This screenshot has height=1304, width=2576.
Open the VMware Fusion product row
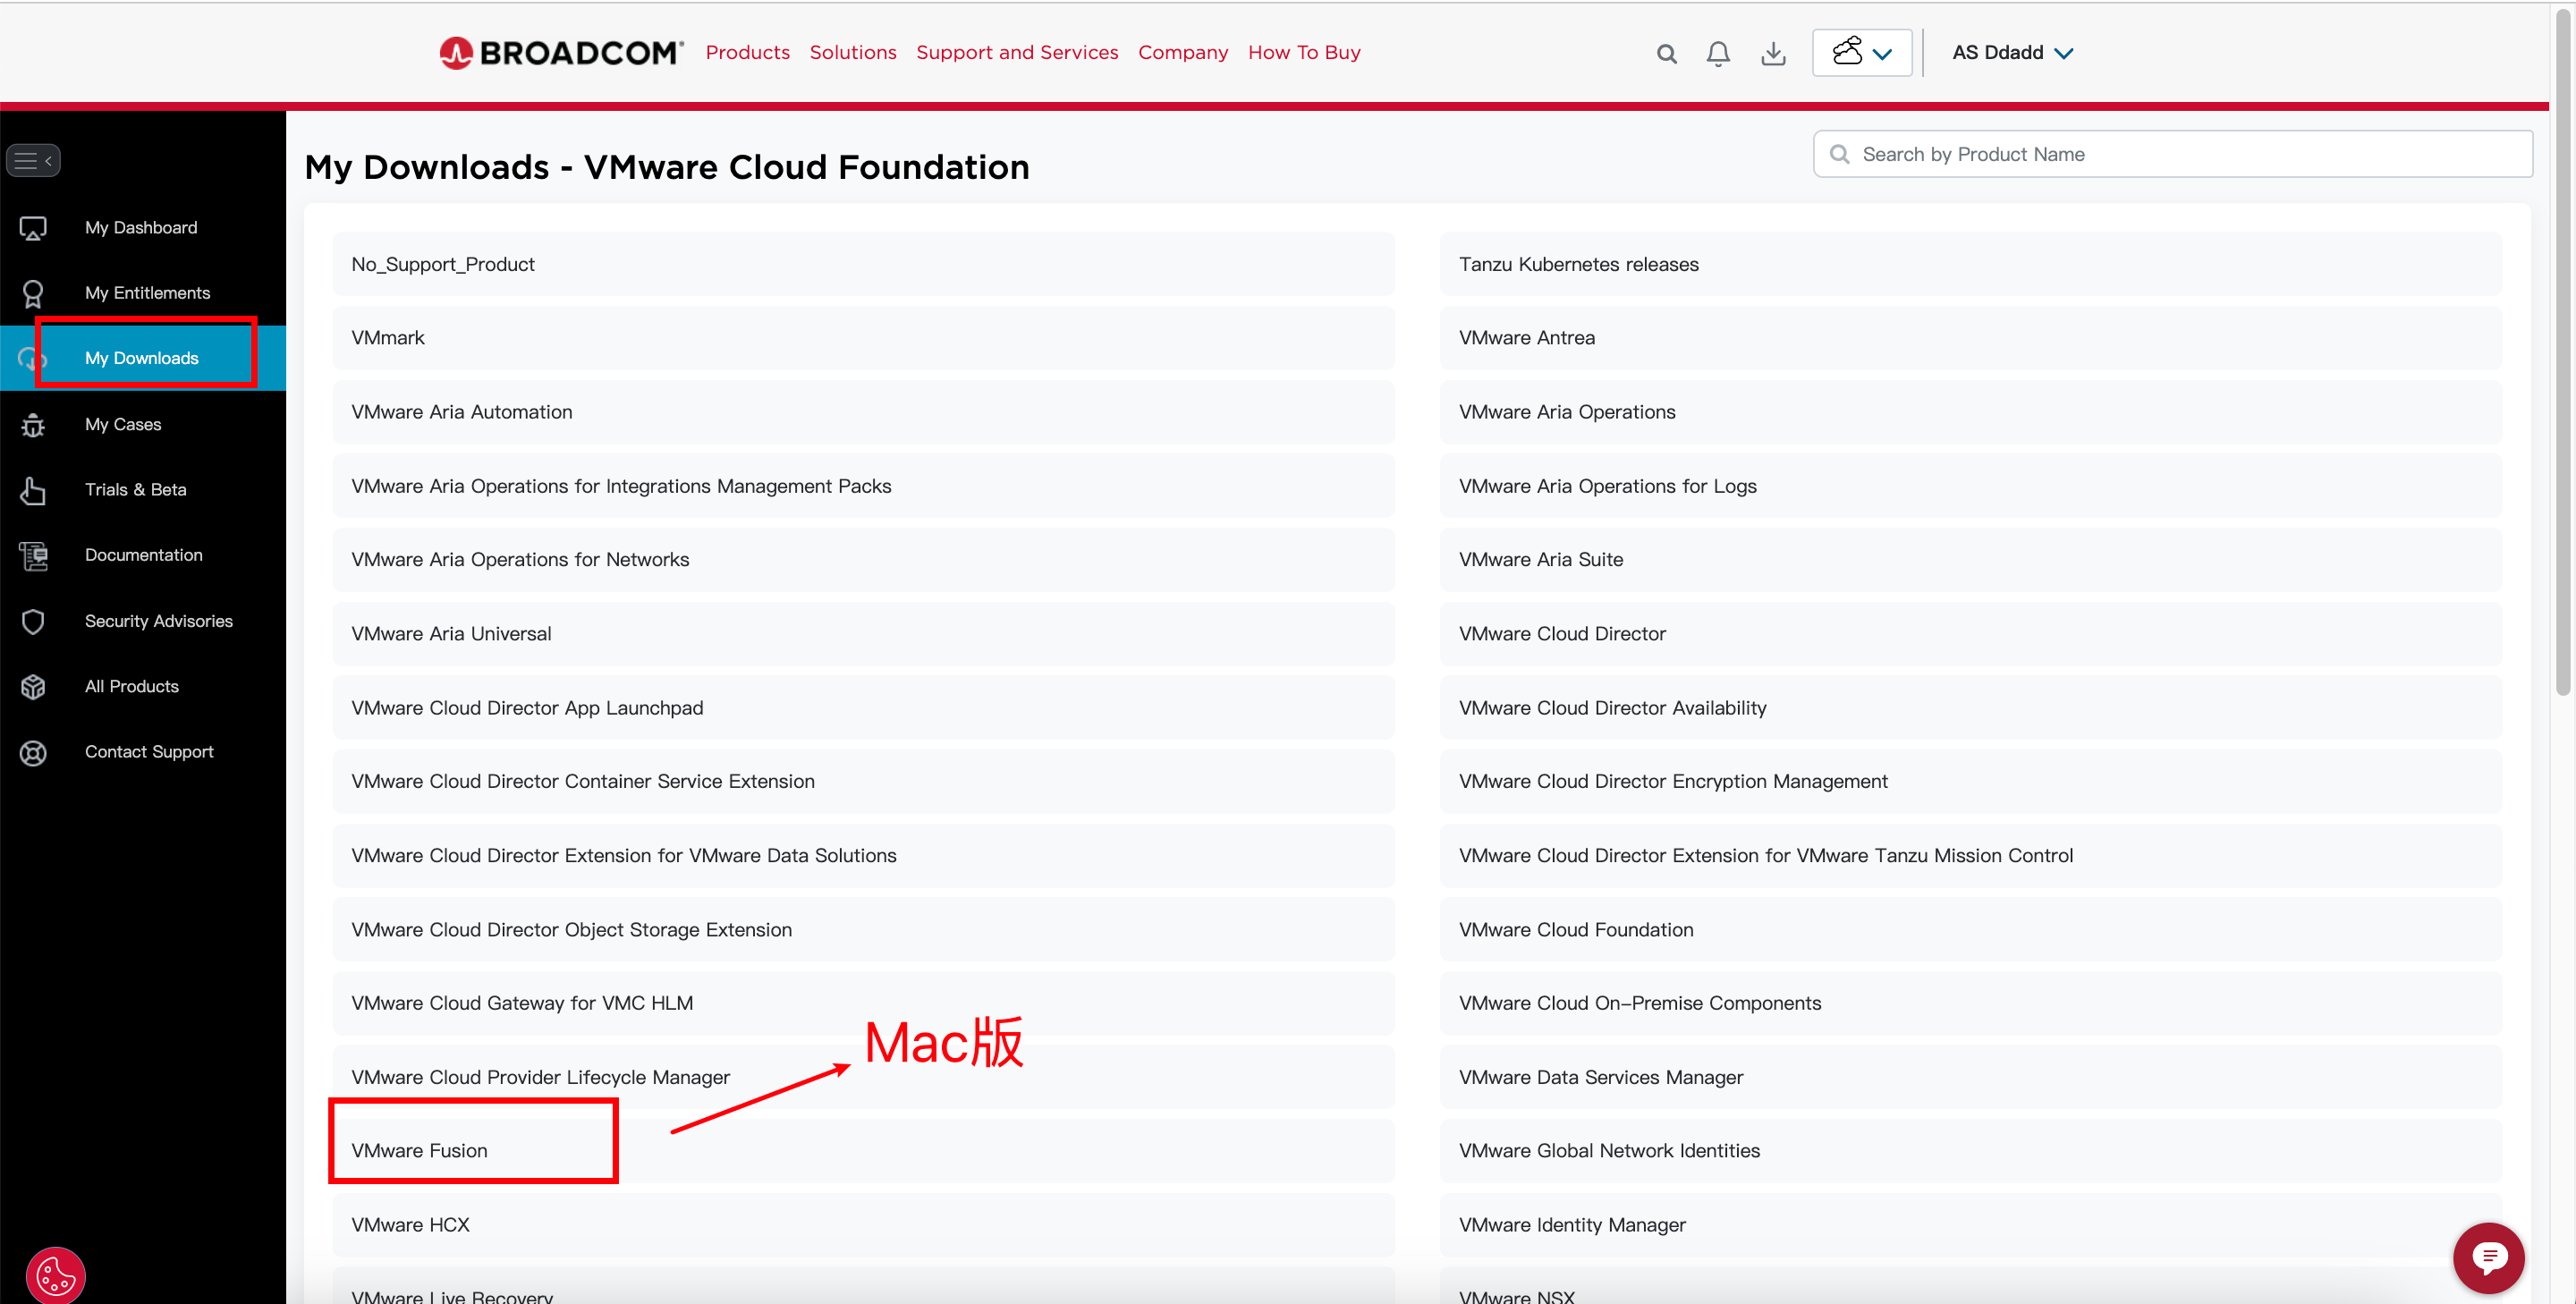tap(862, 1150)
